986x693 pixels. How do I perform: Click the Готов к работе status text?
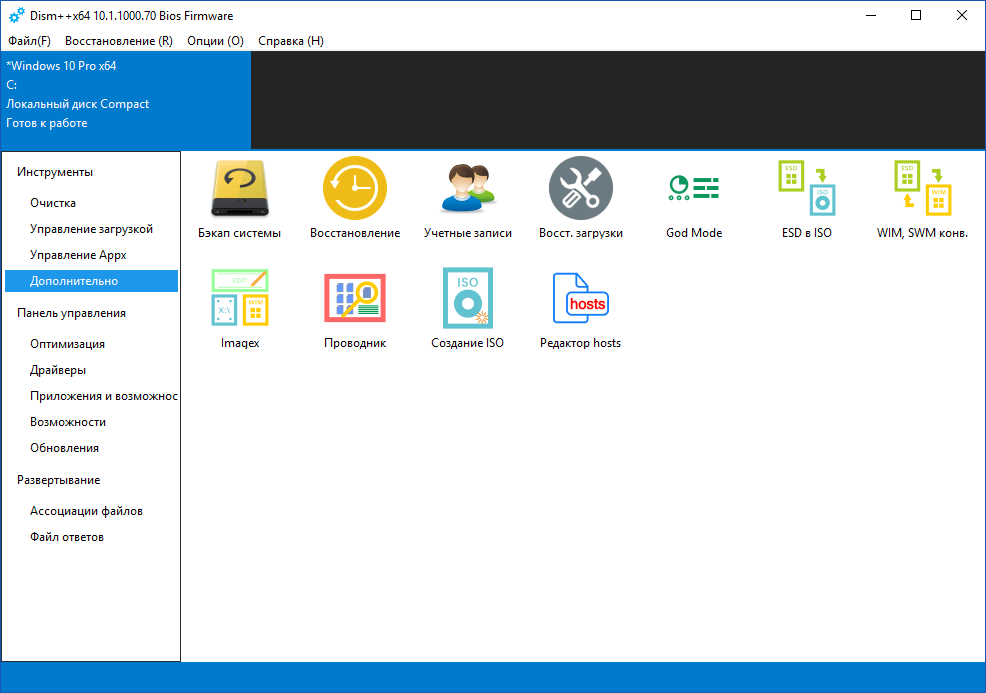(x=47, y=123)
